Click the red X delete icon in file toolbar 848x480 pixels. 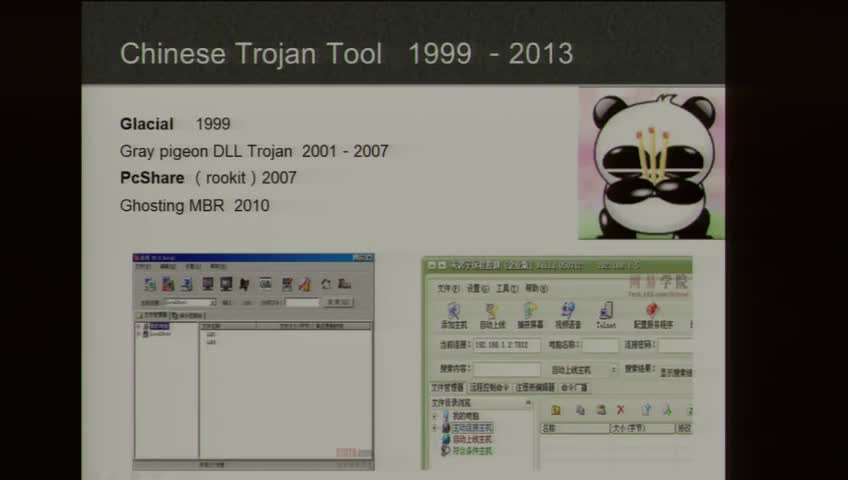[620, 410]
